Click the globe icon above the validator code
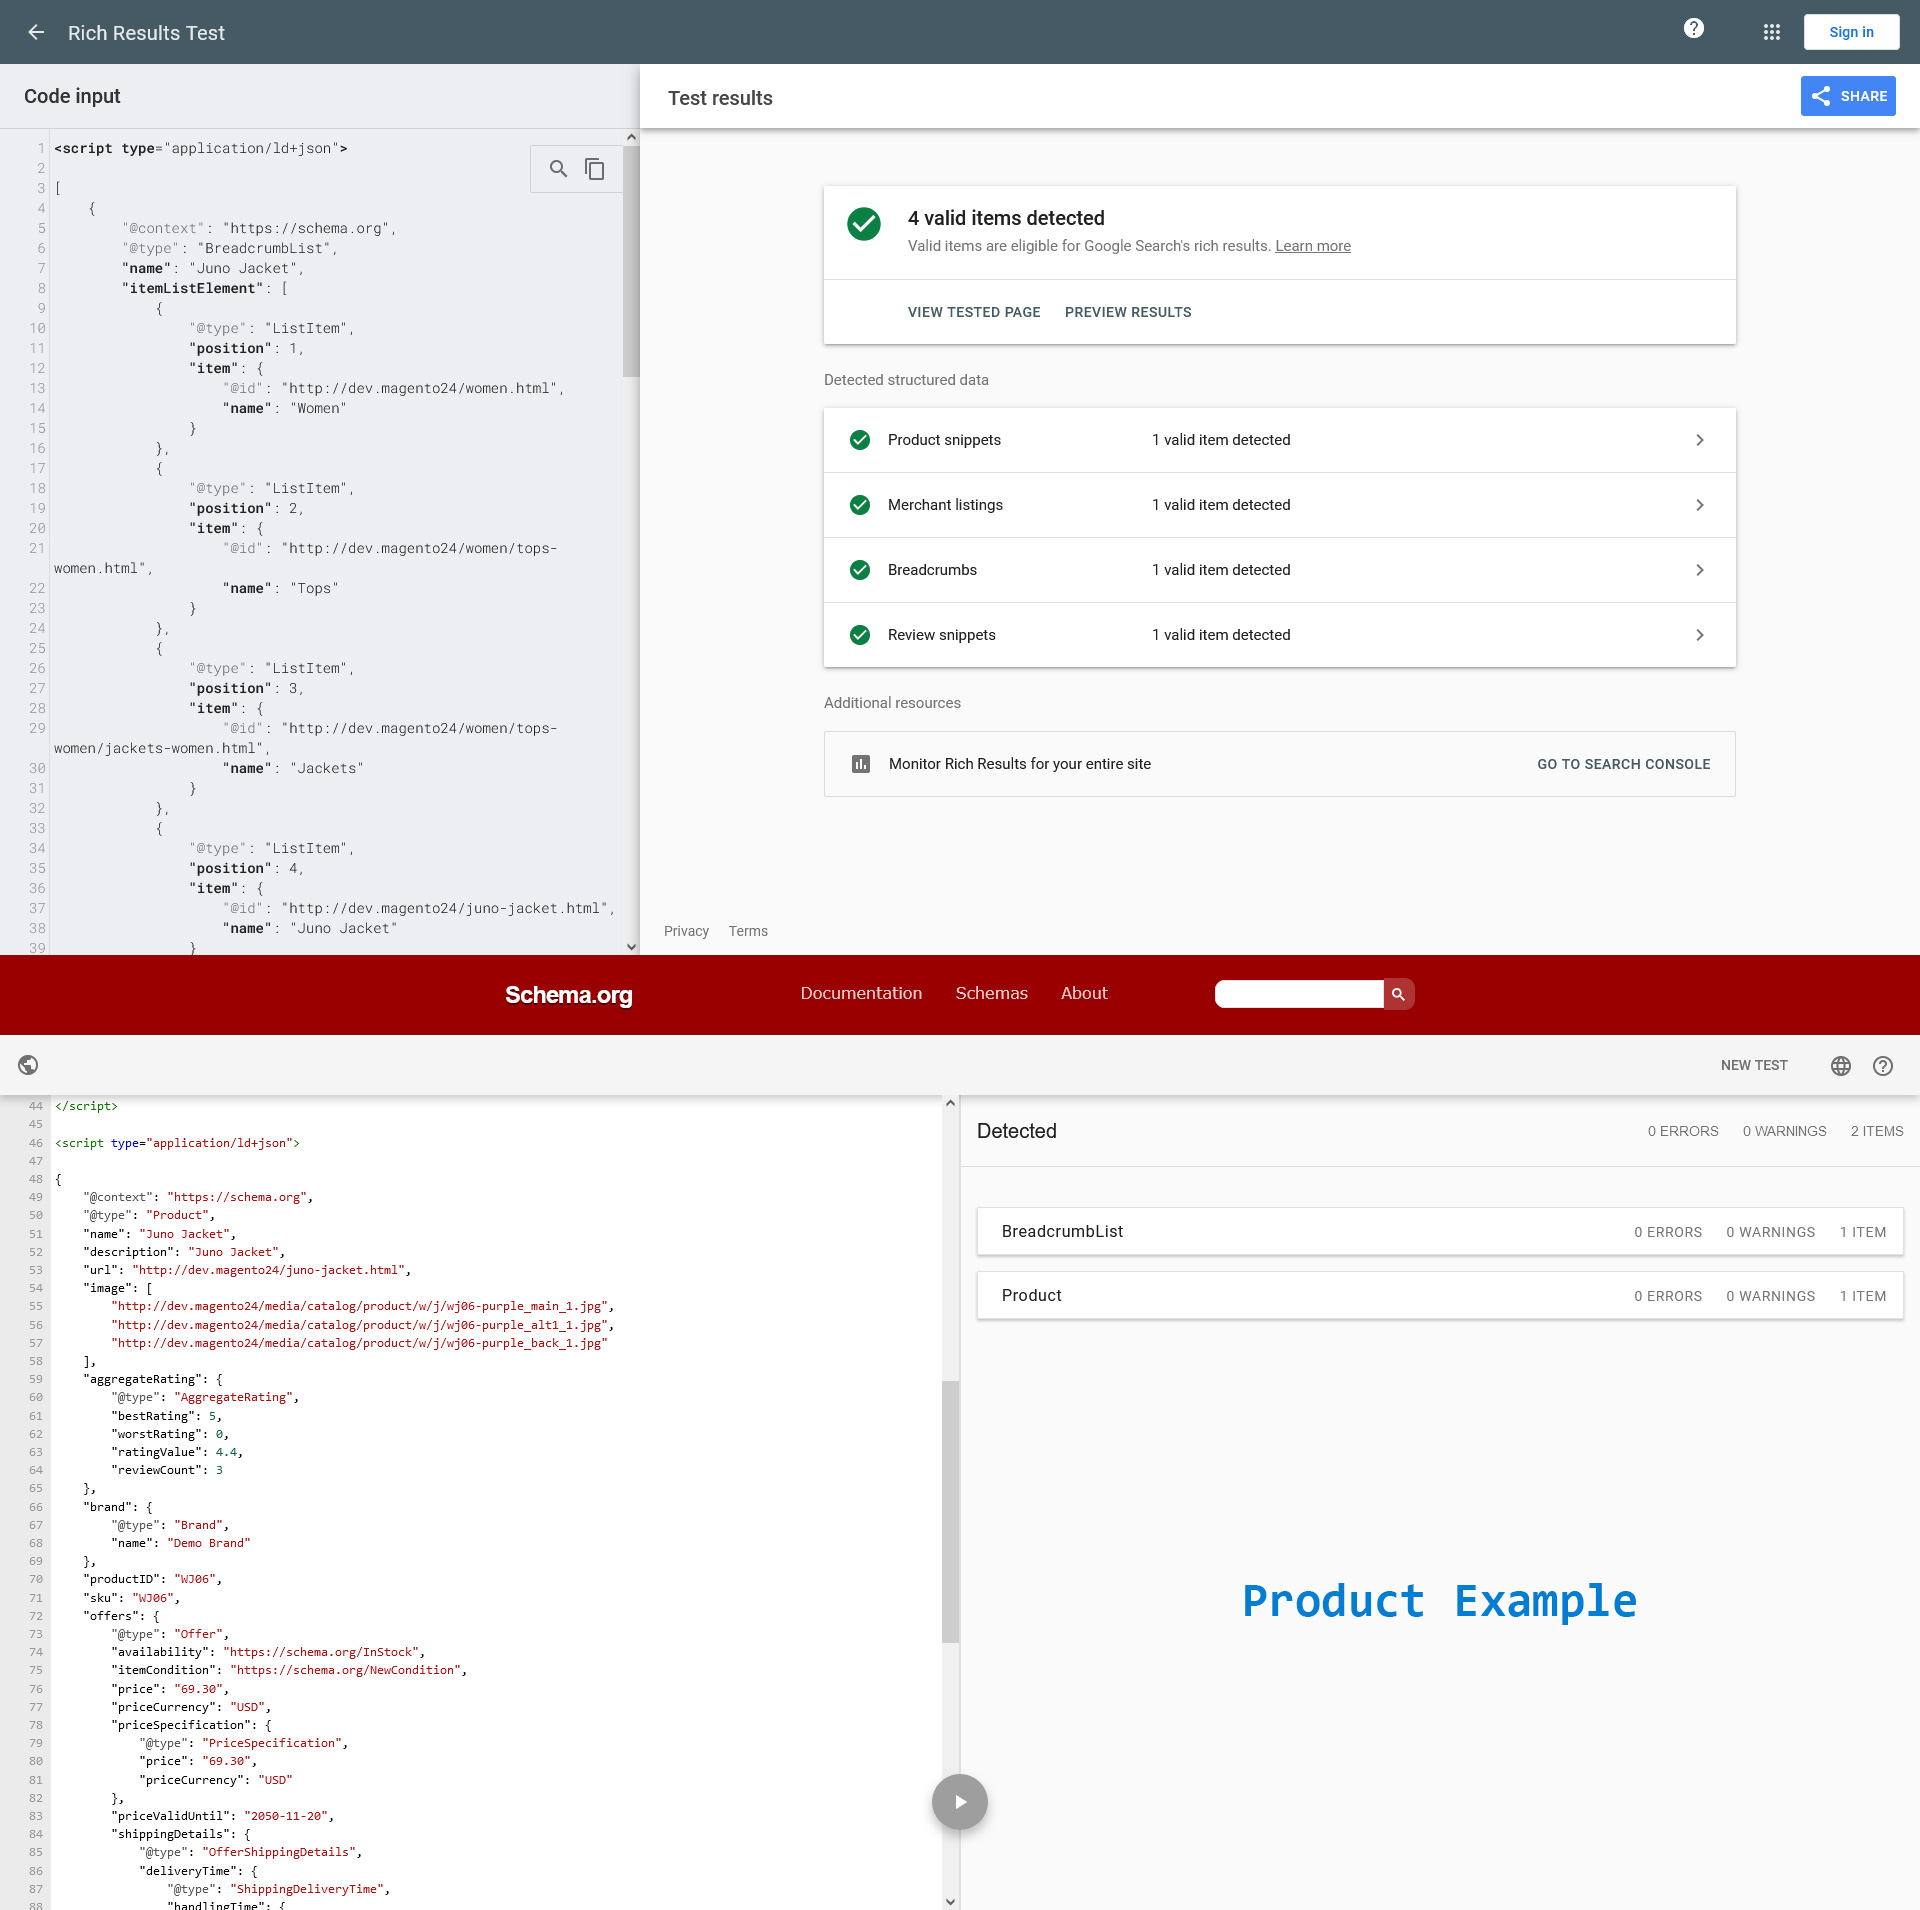 coord(28,1065)
